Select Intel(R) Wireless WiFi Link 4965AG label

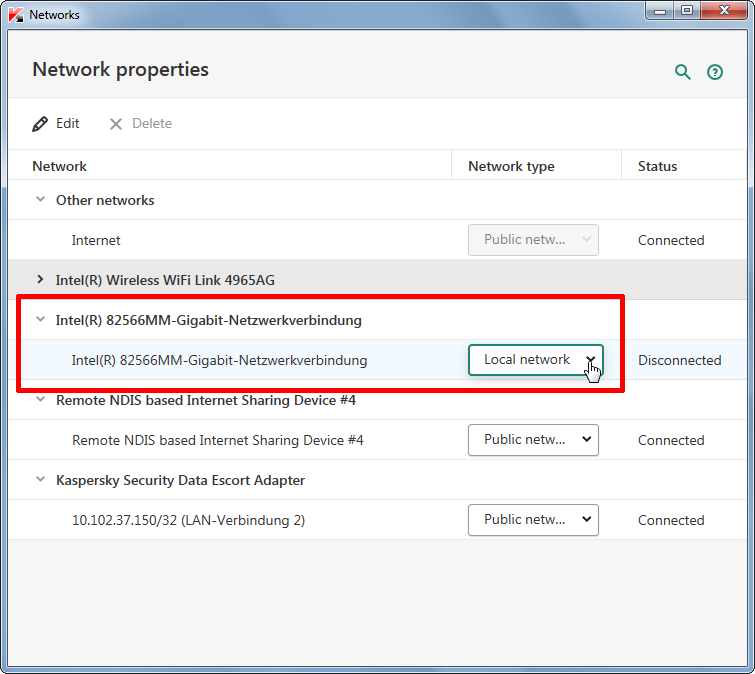(x=165, y=280)
